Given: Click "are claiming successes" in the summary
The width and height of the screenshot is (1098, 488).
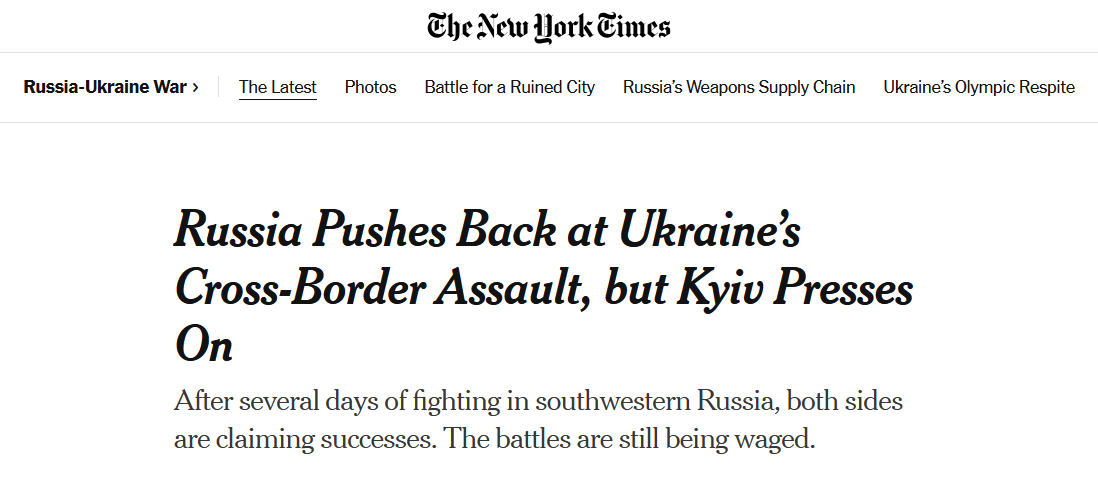Looking at the screenshot, I should 305,439.
